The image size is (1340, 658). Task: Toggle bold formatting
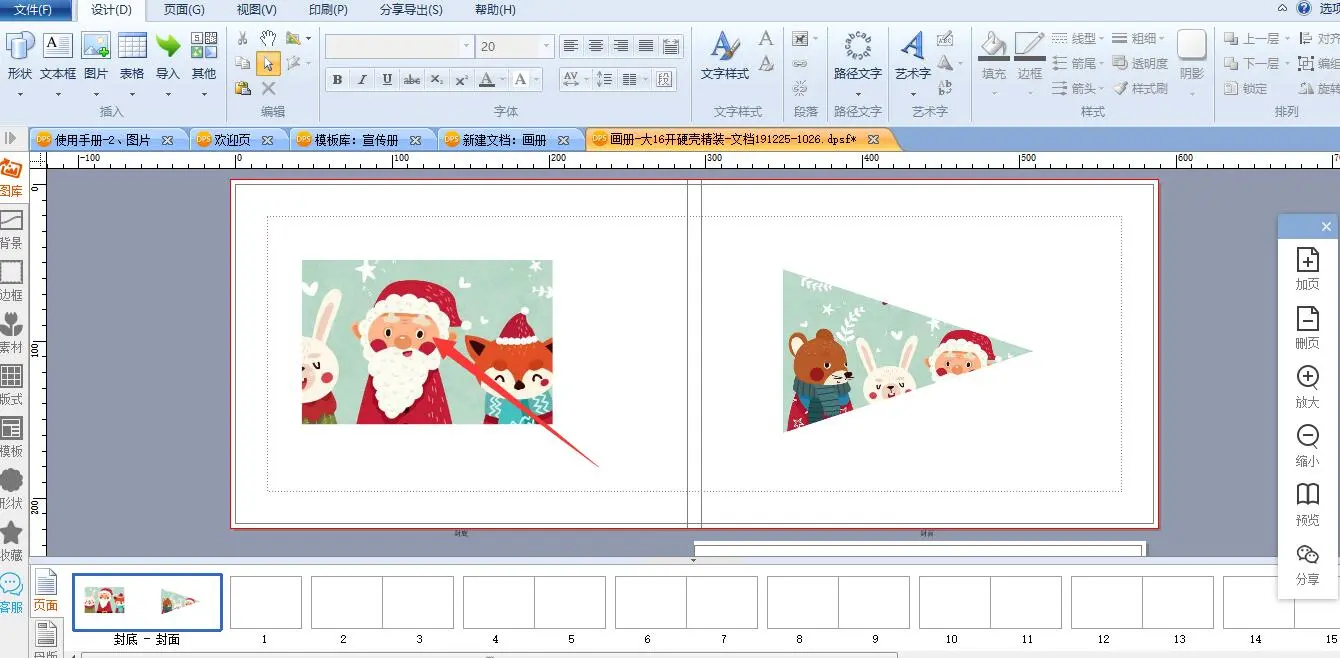pyautogui.click(x=337, y=80)
